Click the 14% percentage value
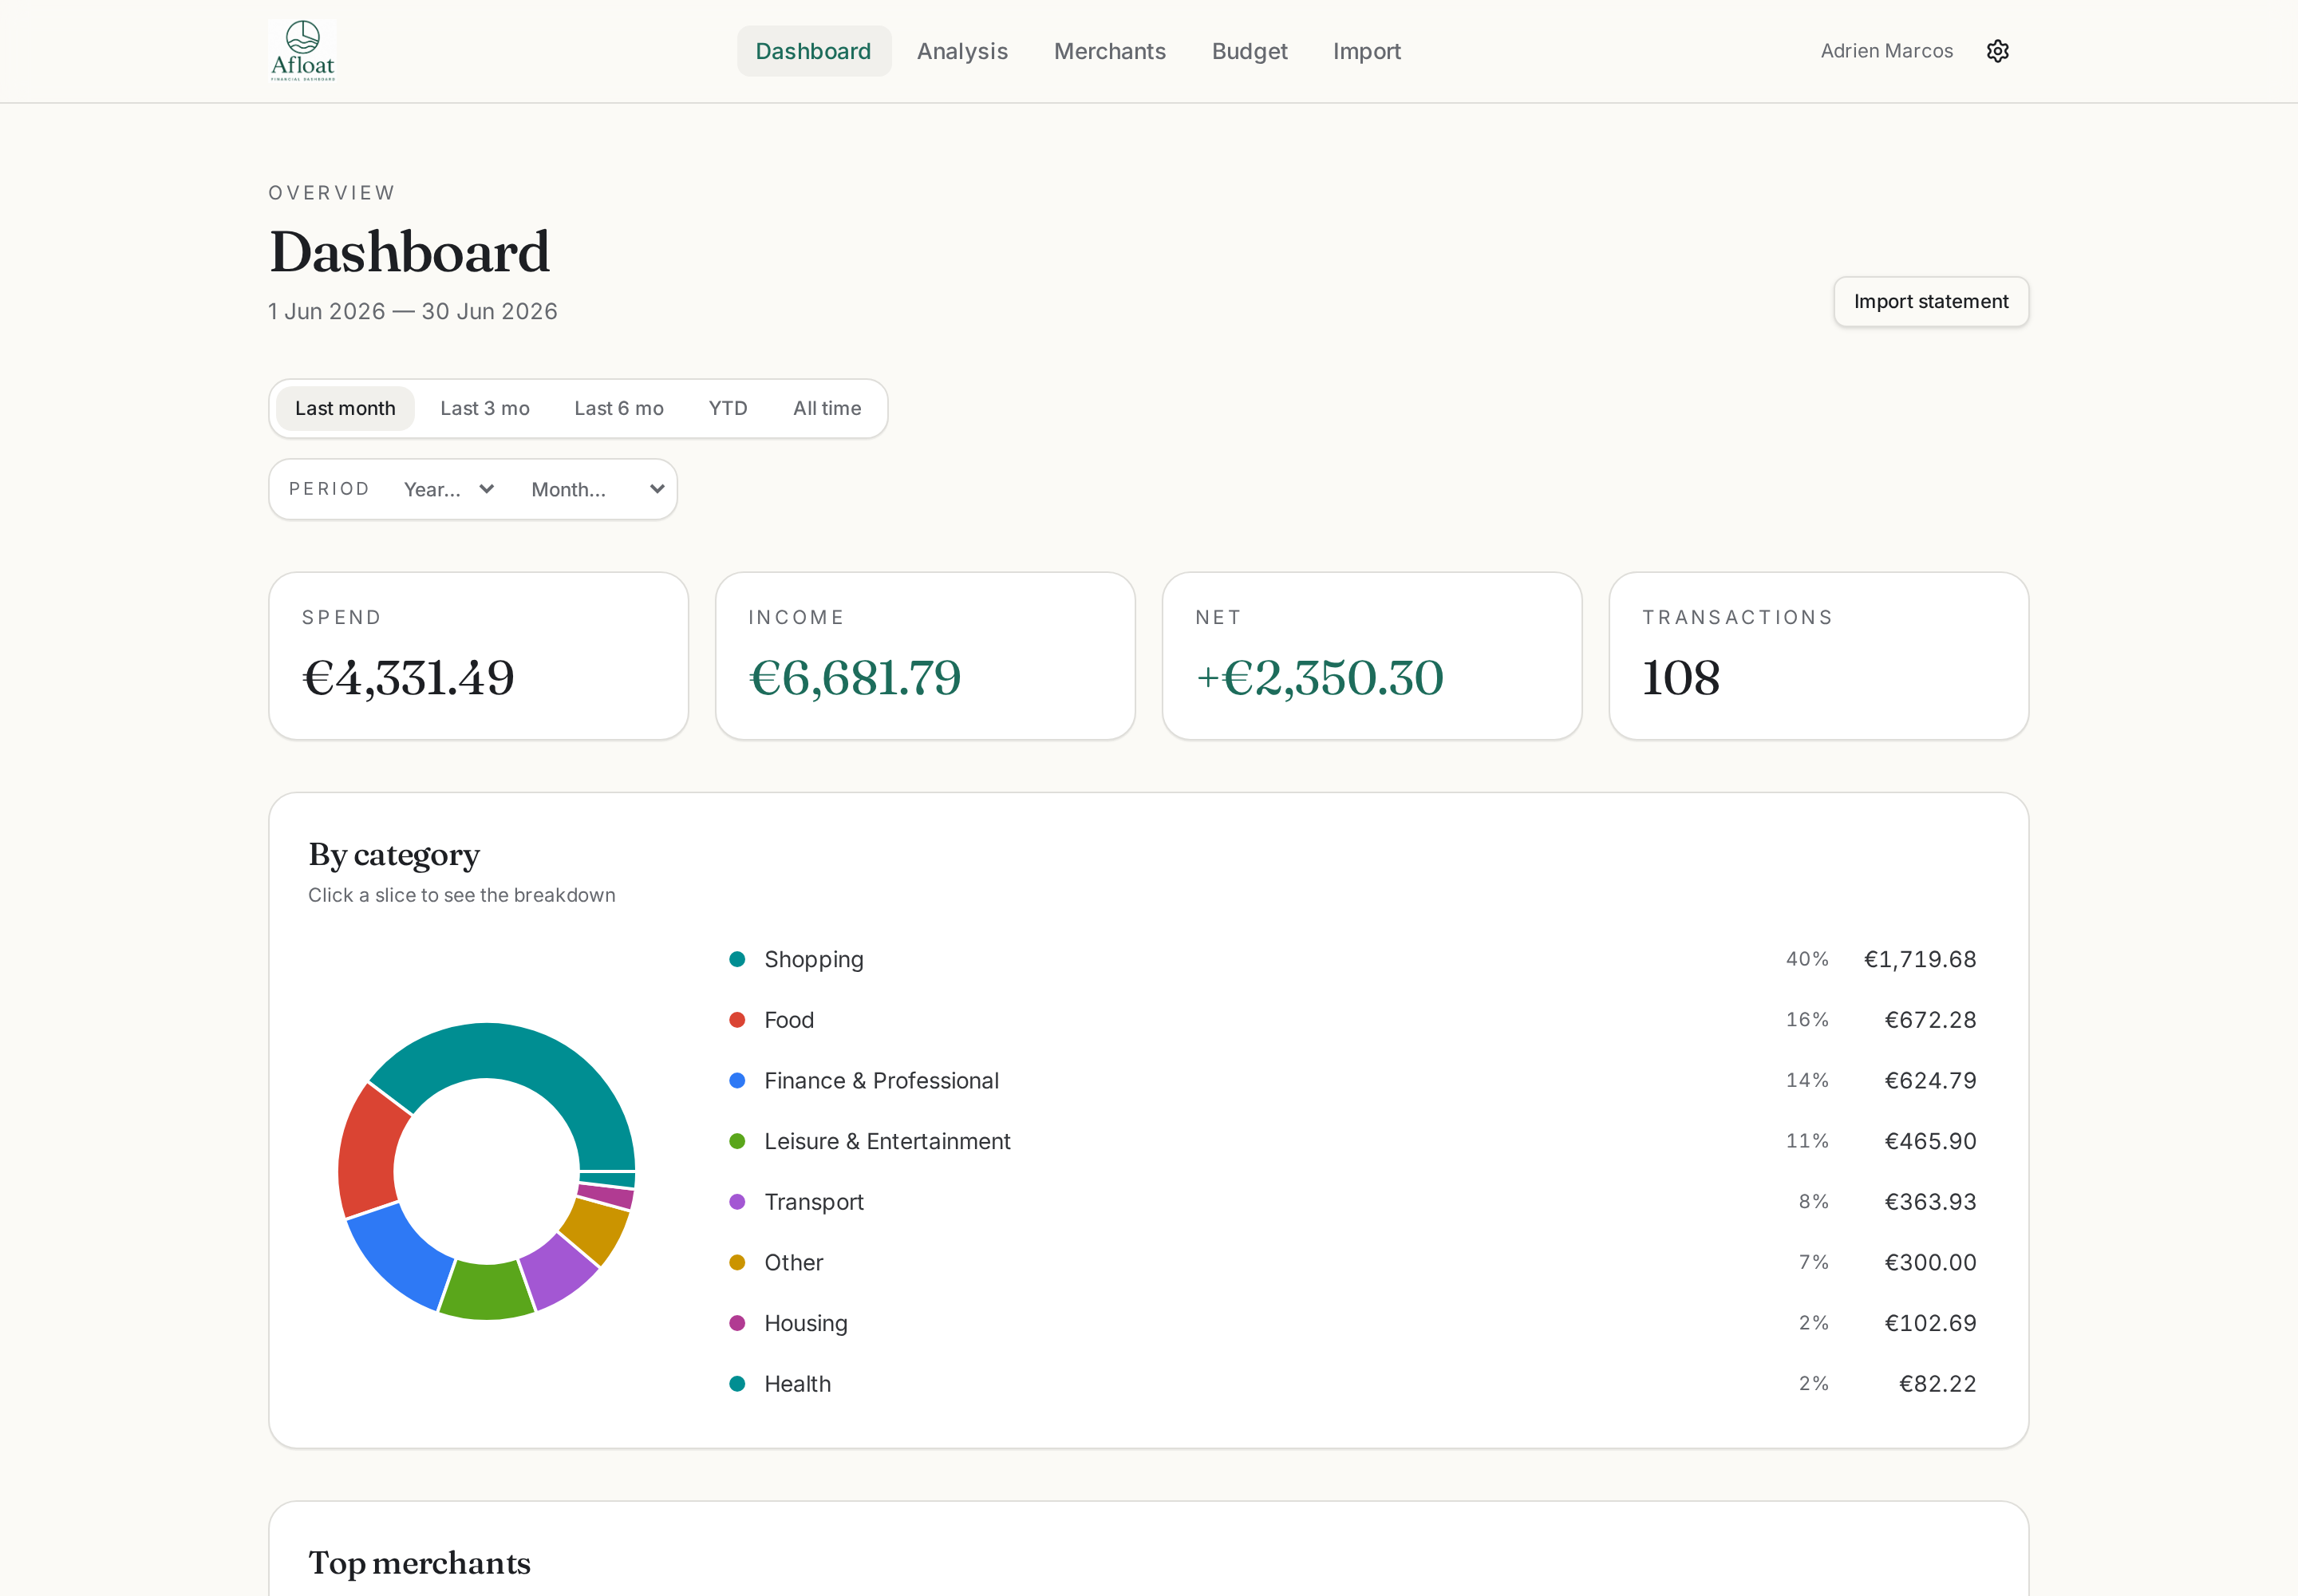This screenshot has height=1596, width=2298. [1807, 1081]
